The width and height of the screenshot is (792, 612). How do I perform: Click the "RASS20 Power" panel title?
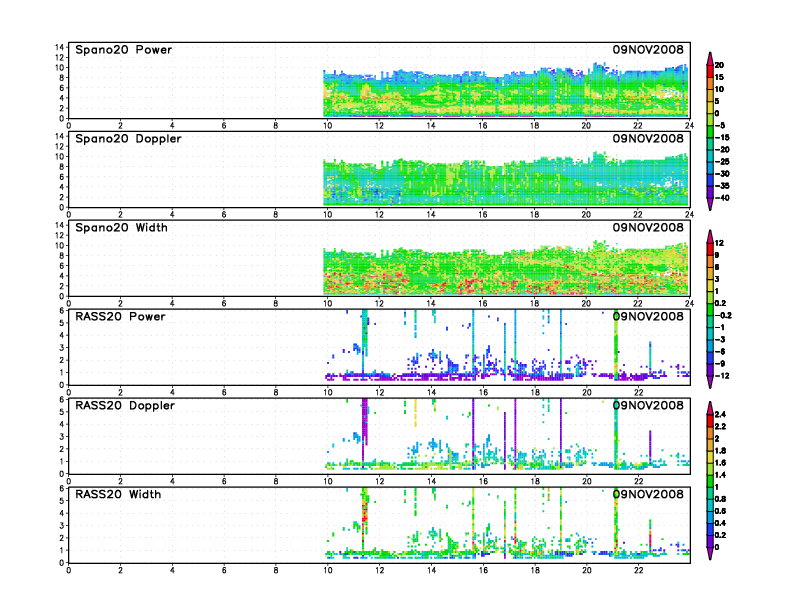(x=120, y=317)
